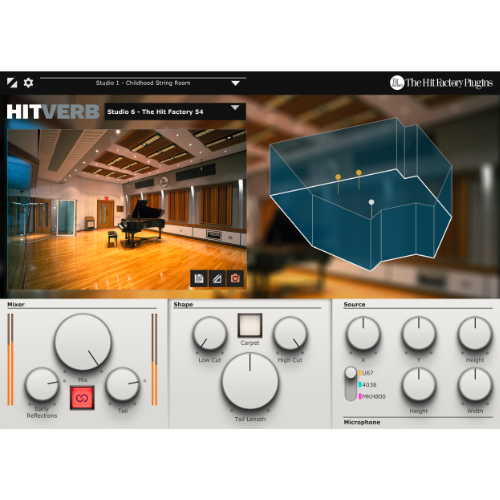Select the right yellow microphone marker in 3D room

pyautogui.click(x=359, y=173)
